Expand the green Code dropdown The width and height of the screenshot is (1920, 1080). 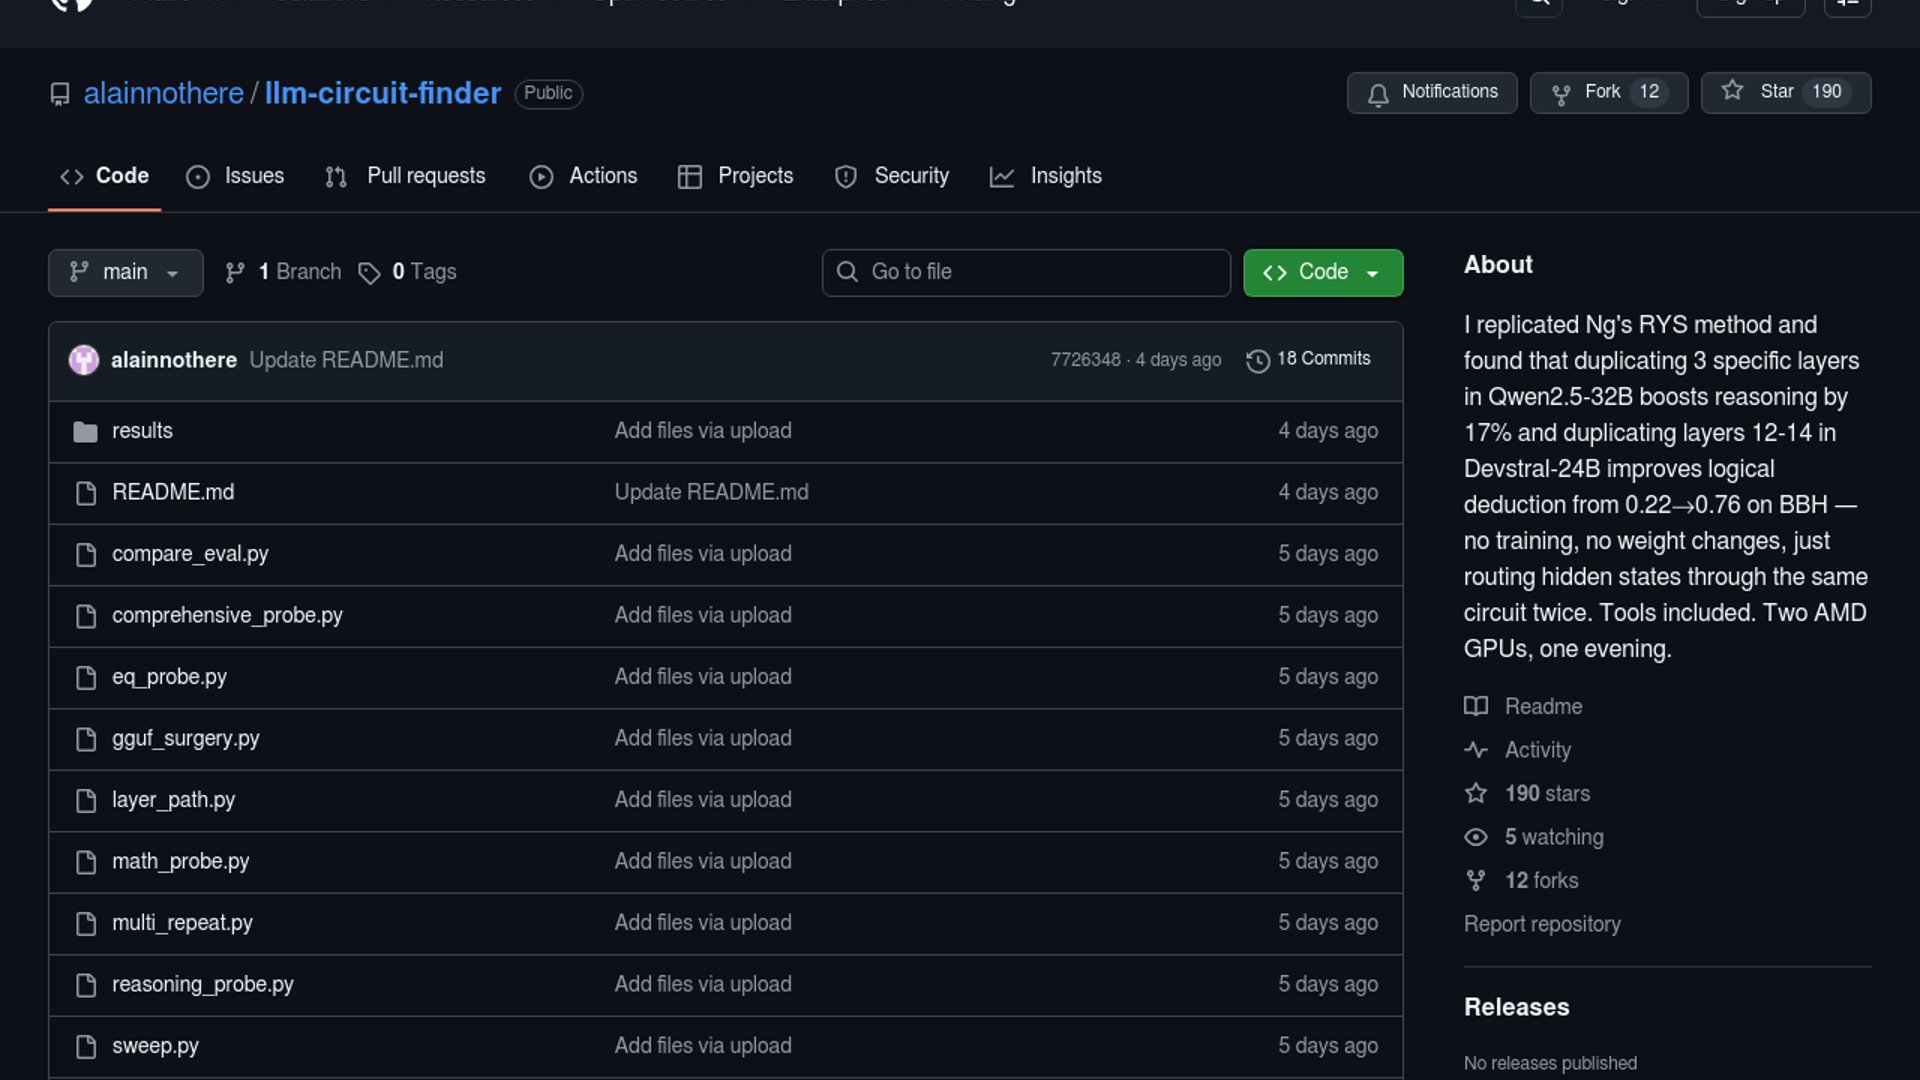click(1322, 272)
